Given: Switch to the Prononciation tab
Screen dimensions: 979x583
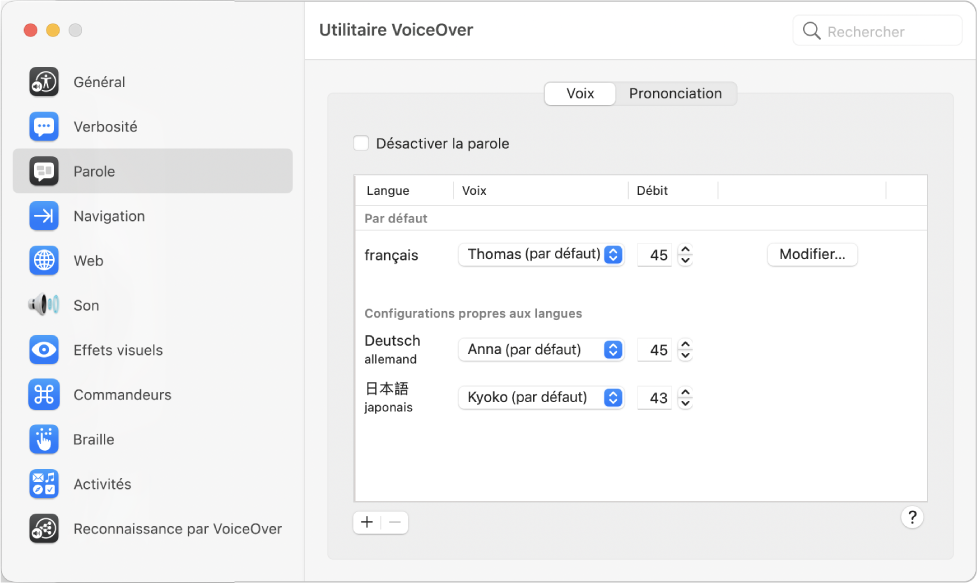Looking at the screenshot, I should (x=676, y=94).
